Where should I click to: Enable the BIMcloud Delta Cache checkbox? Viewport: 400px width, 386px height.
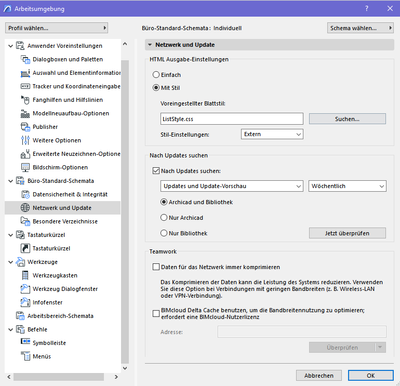point(156,313)
